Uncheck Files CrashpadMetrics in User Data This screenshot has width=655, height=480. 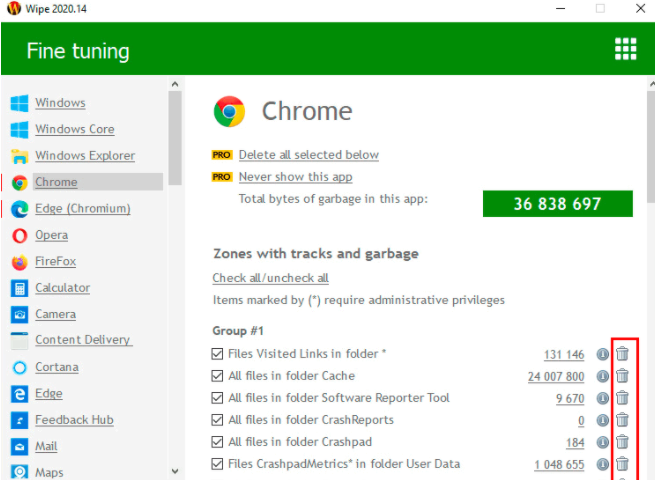click(217, 464)
